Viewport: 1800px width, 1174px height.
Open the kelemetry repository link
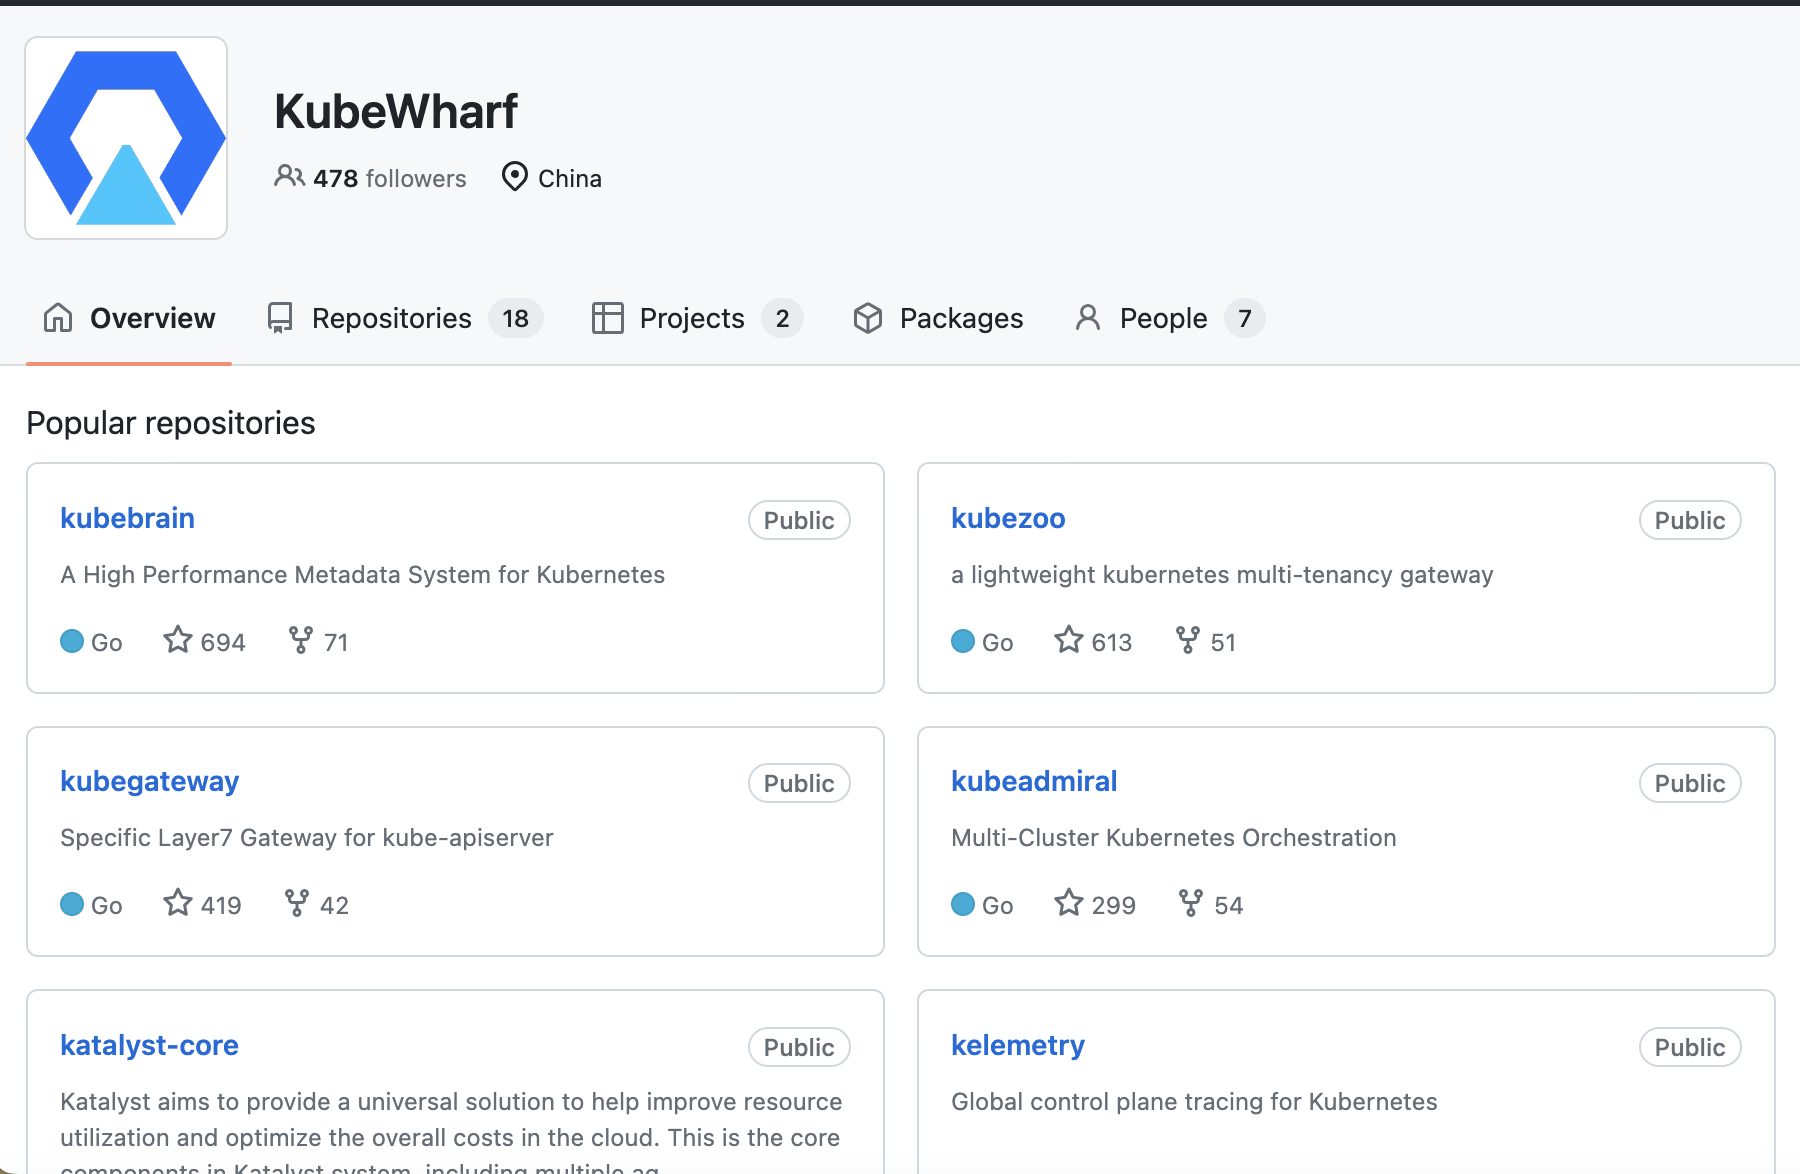tap(1017, 1045)
